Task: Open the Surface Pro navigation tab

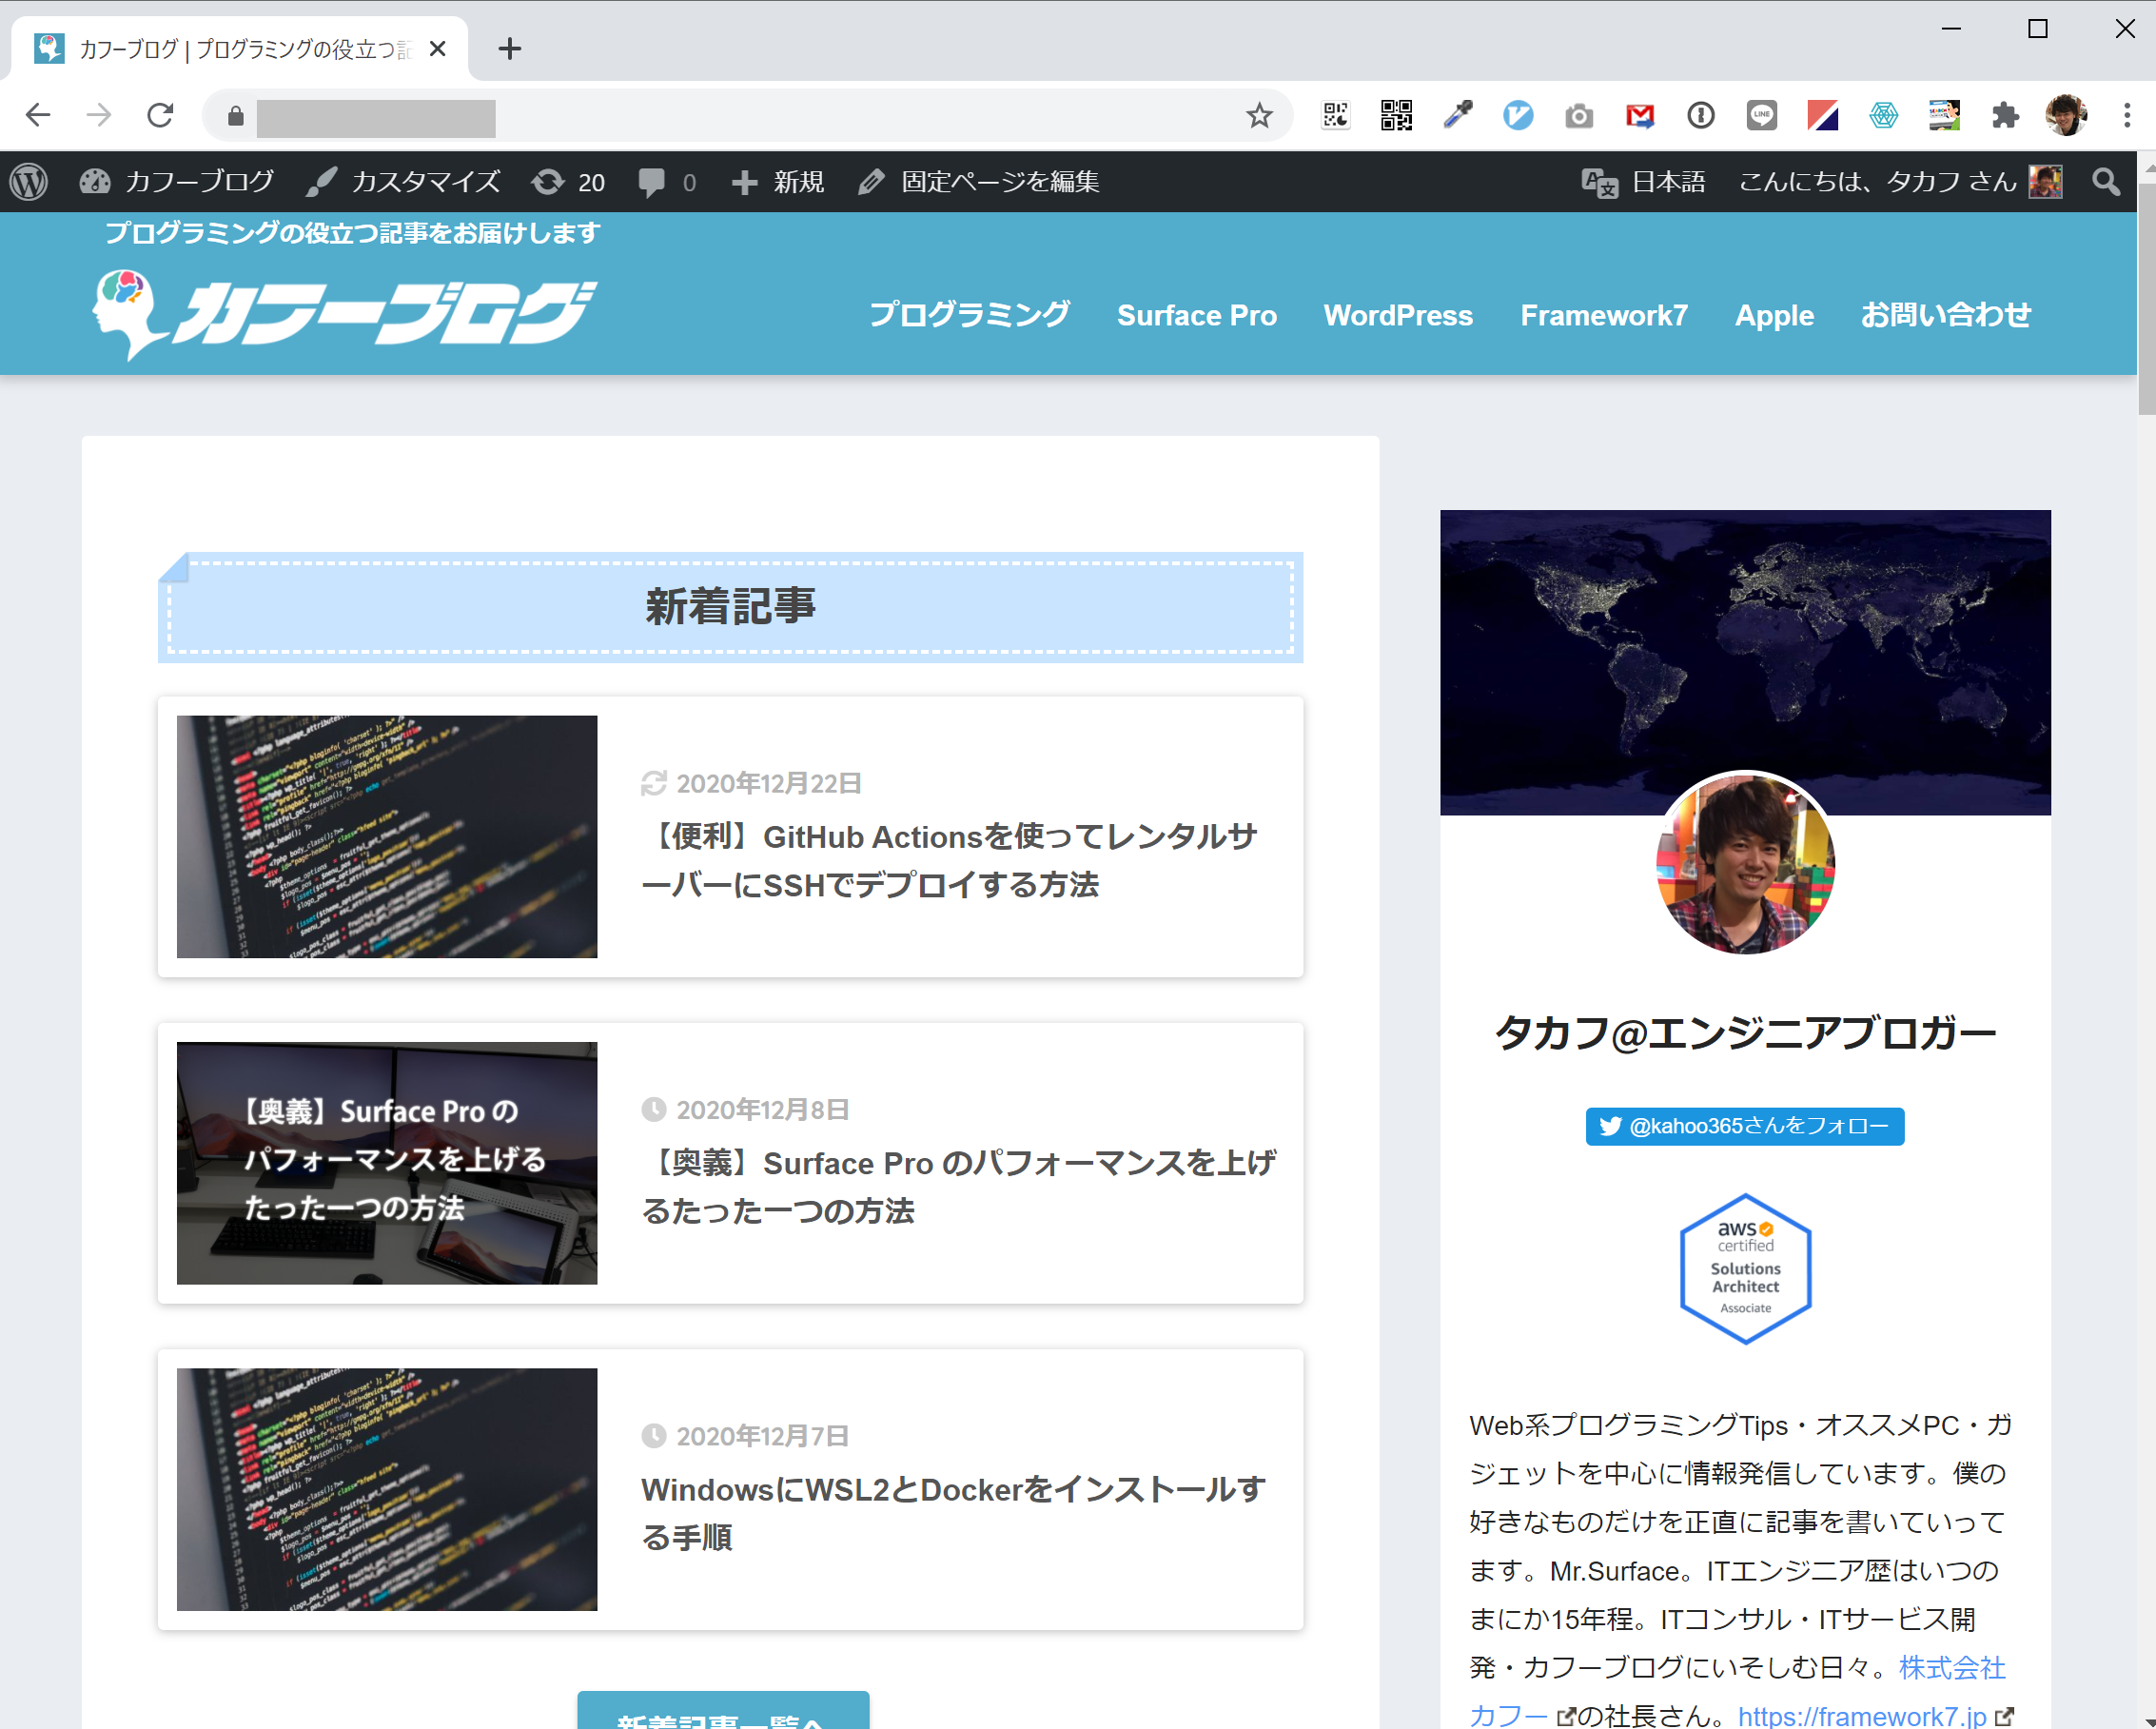Action: pyautogui.click(x=1196, y=315)
